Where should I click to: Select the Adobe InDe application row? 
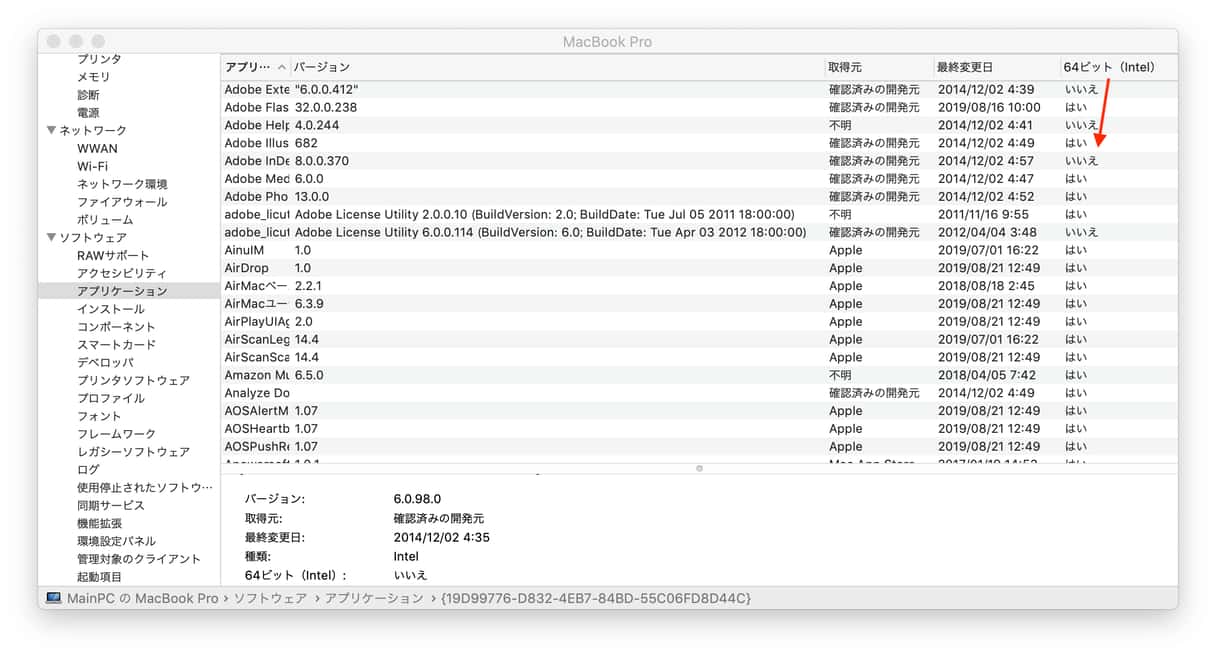tap(699, 161)
